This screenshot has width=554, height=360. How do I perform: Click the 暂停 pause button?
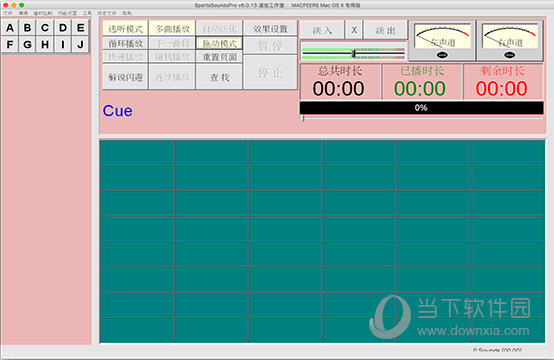pyautogui.click(x=270, y=46)
